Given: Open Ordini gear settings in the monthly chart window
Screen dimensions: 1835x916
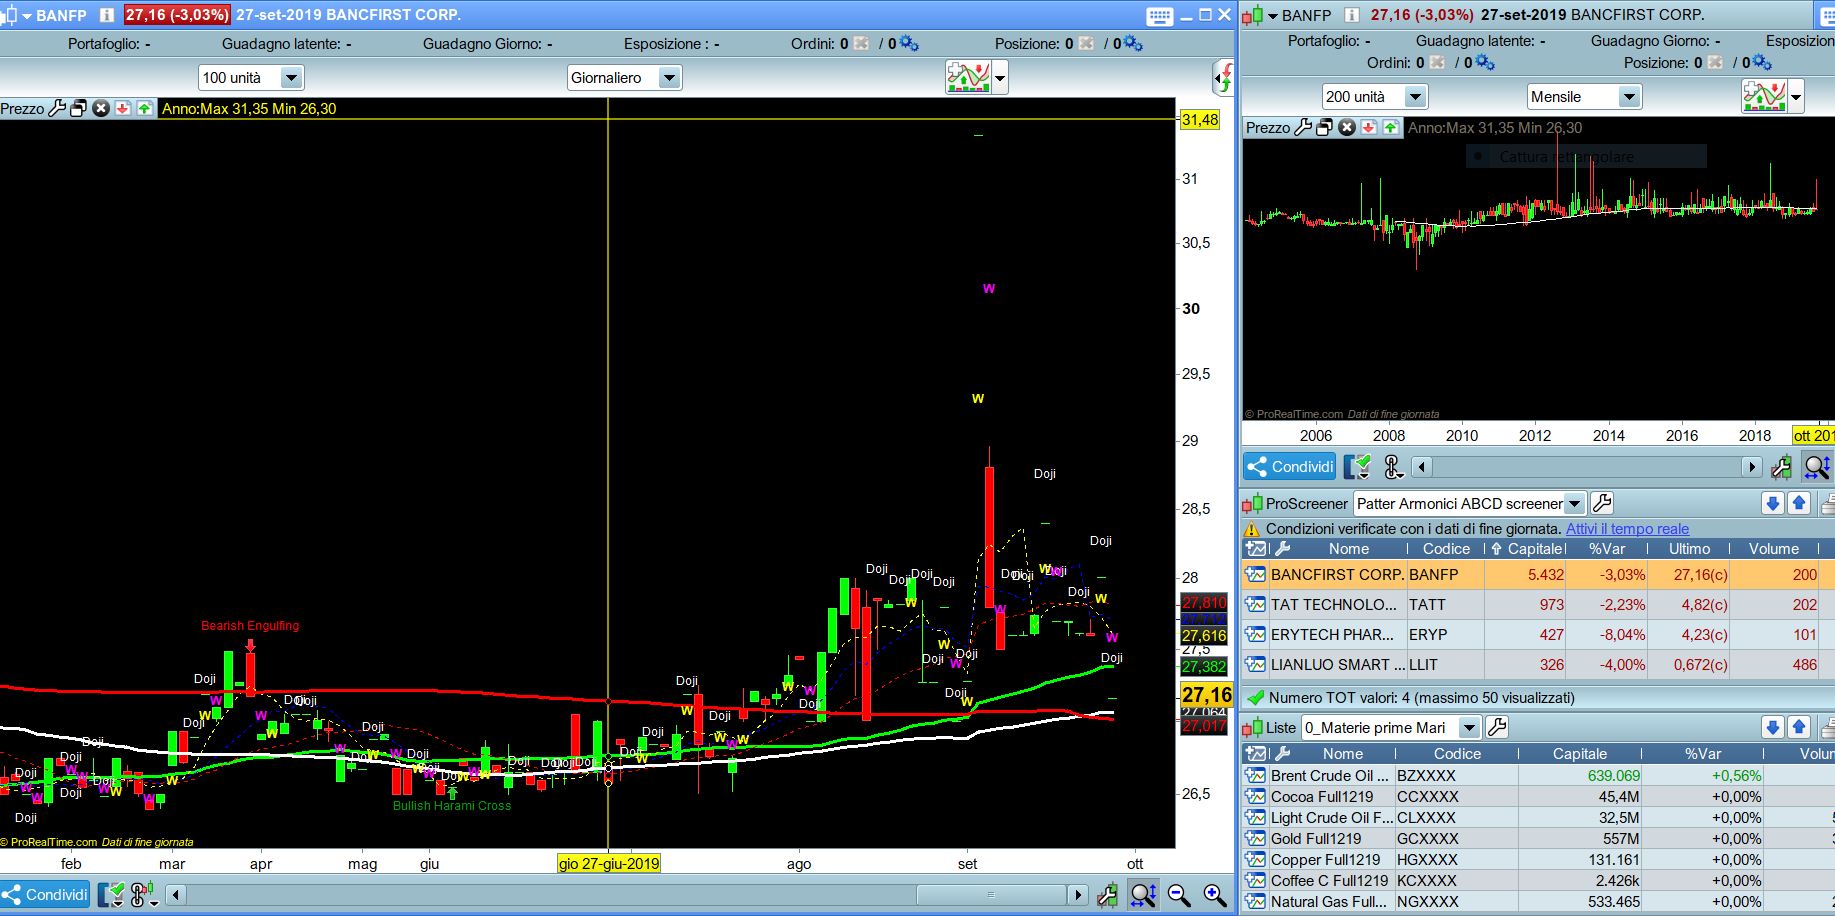Looking at the screenshot, I should (x=1485, y=62).
